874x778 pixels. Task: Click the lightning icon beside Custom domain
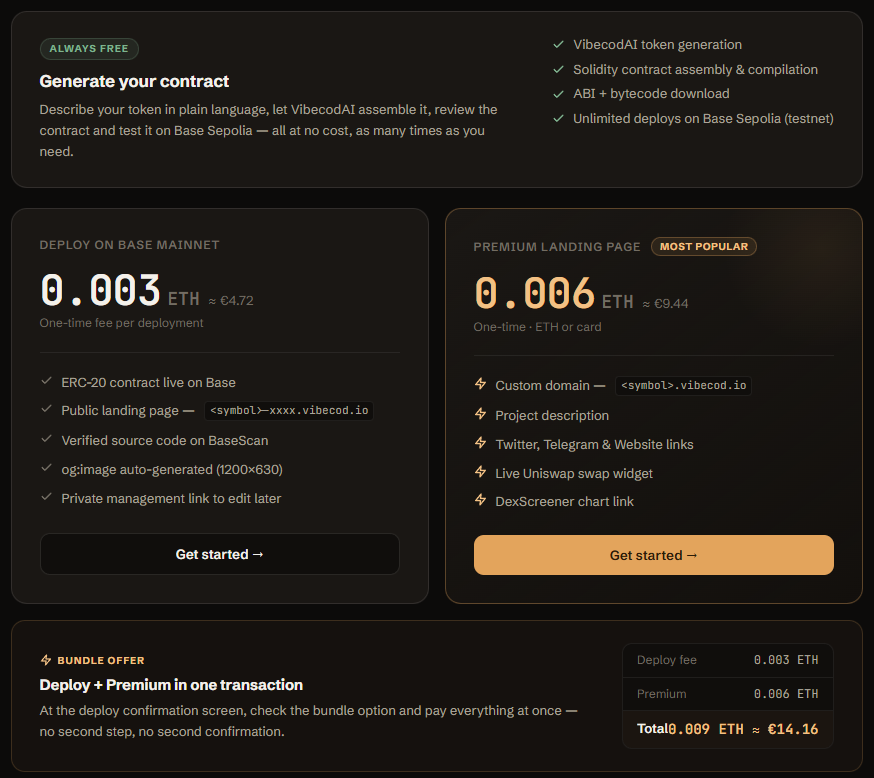pos(480,384)
